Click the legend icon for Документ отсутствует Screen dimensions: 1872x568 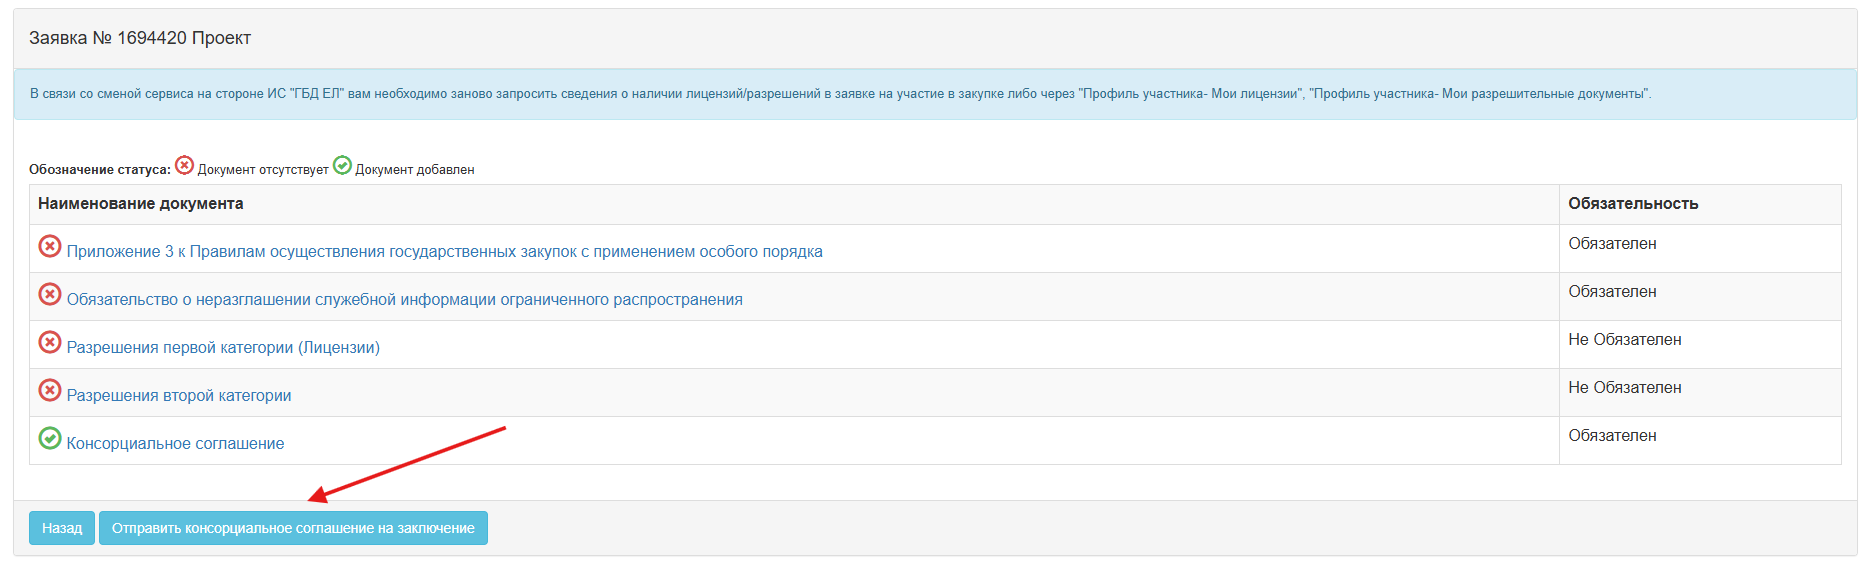point(185,165)
